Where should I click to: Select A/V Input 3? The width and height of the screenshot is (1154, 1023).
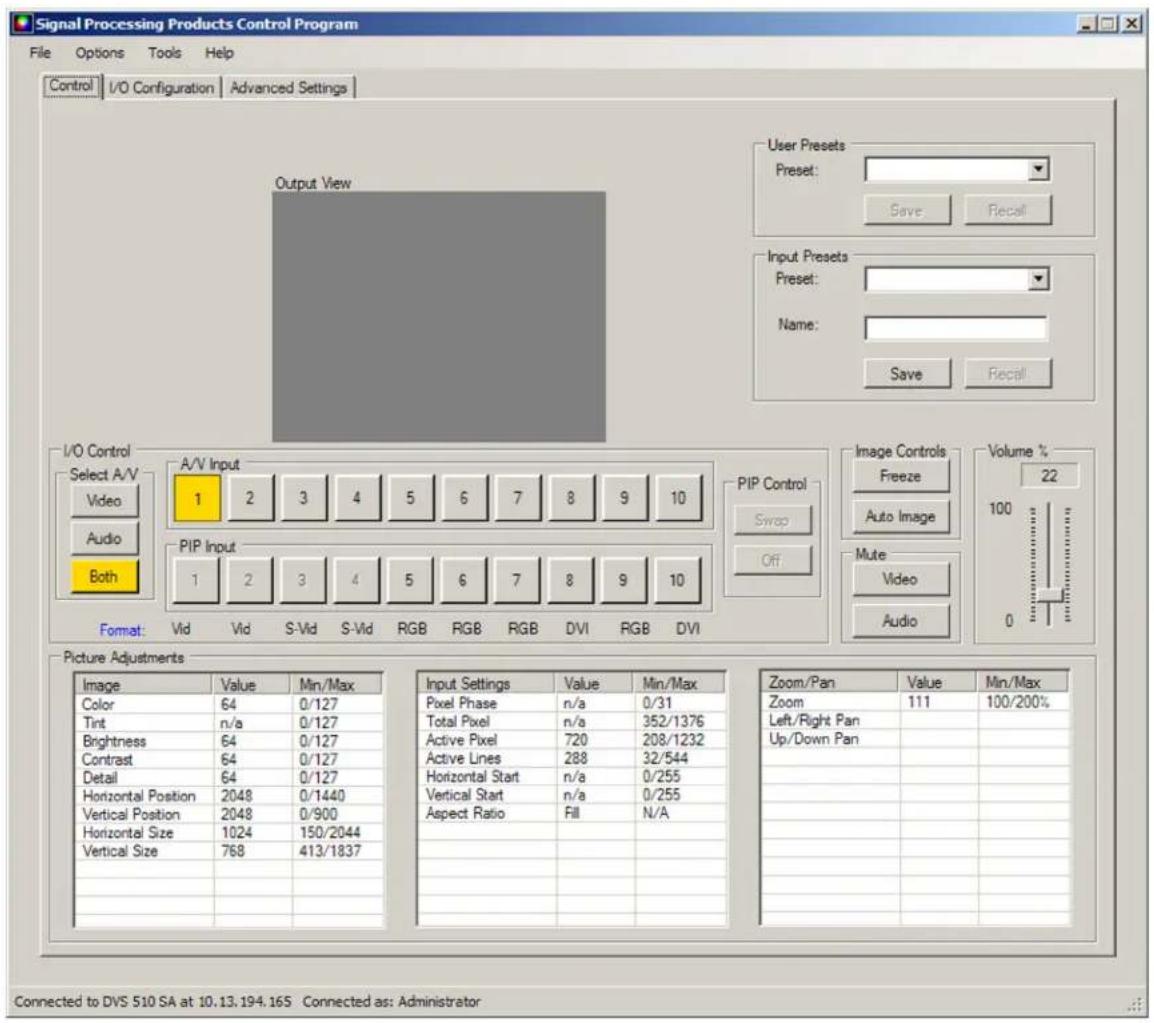tap(303, 498)
